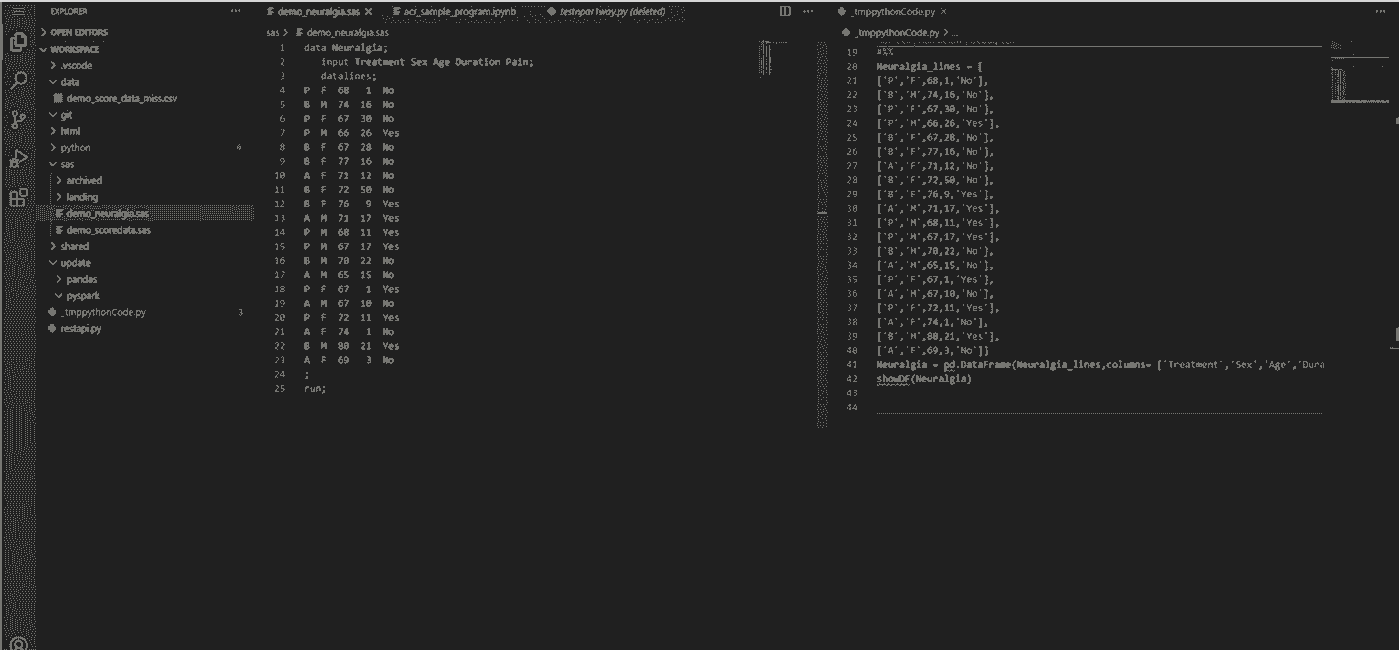The image size is (1399, 650).
Task: Open the hamburger application menu
Action: (17, 11)
